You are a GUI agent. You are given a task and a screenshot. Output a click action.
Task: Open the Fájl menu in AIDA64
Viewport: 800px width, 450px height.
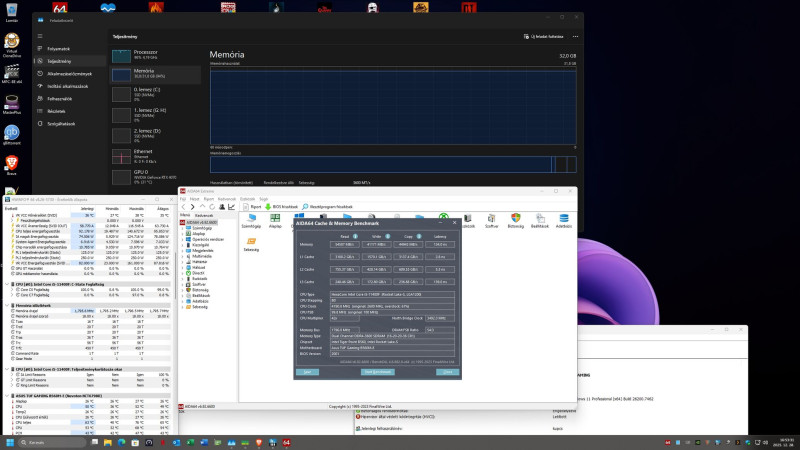(x=184, y=199)
